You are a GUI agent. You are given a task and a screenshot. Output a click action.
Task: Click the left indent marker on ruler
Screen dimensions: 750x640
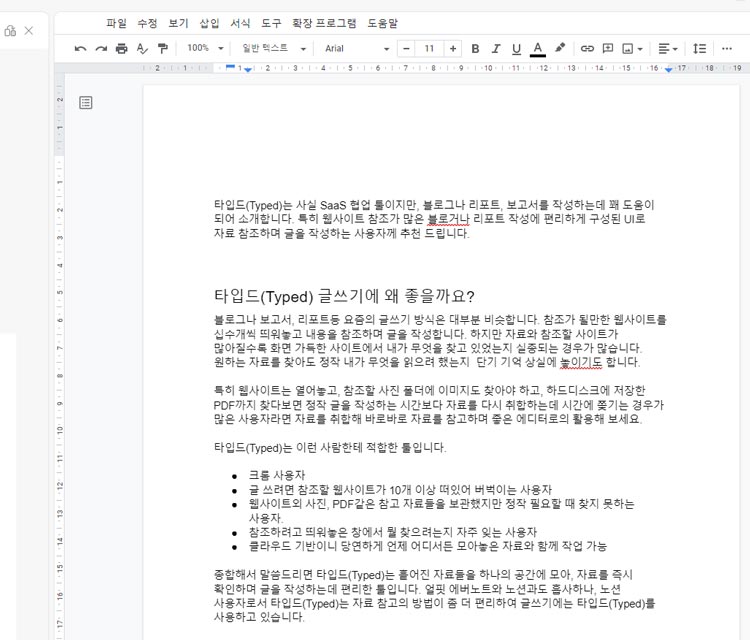(x=247, y=70)
